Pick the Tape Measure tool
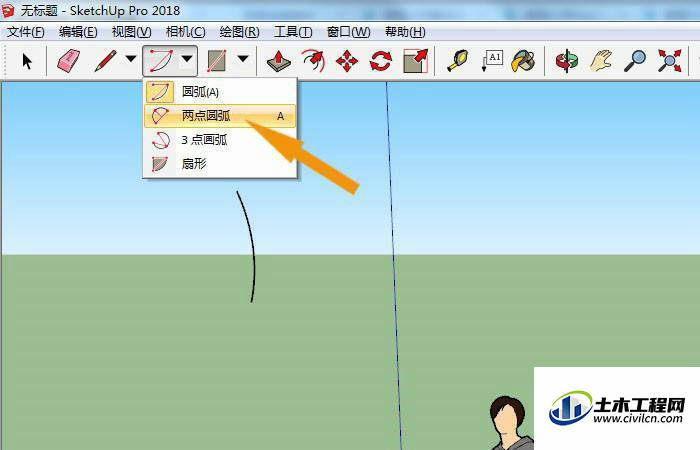Image resolution: width=700 pixels, height=450 pixels. pos(458,61)
